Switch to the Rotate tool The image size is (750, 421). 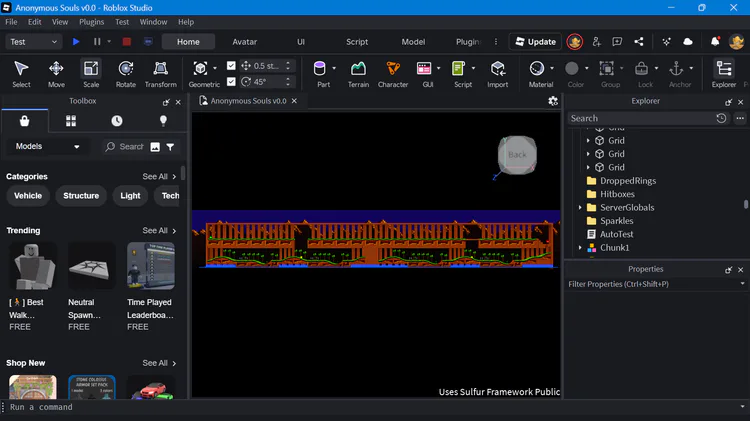tap(126, 74)
